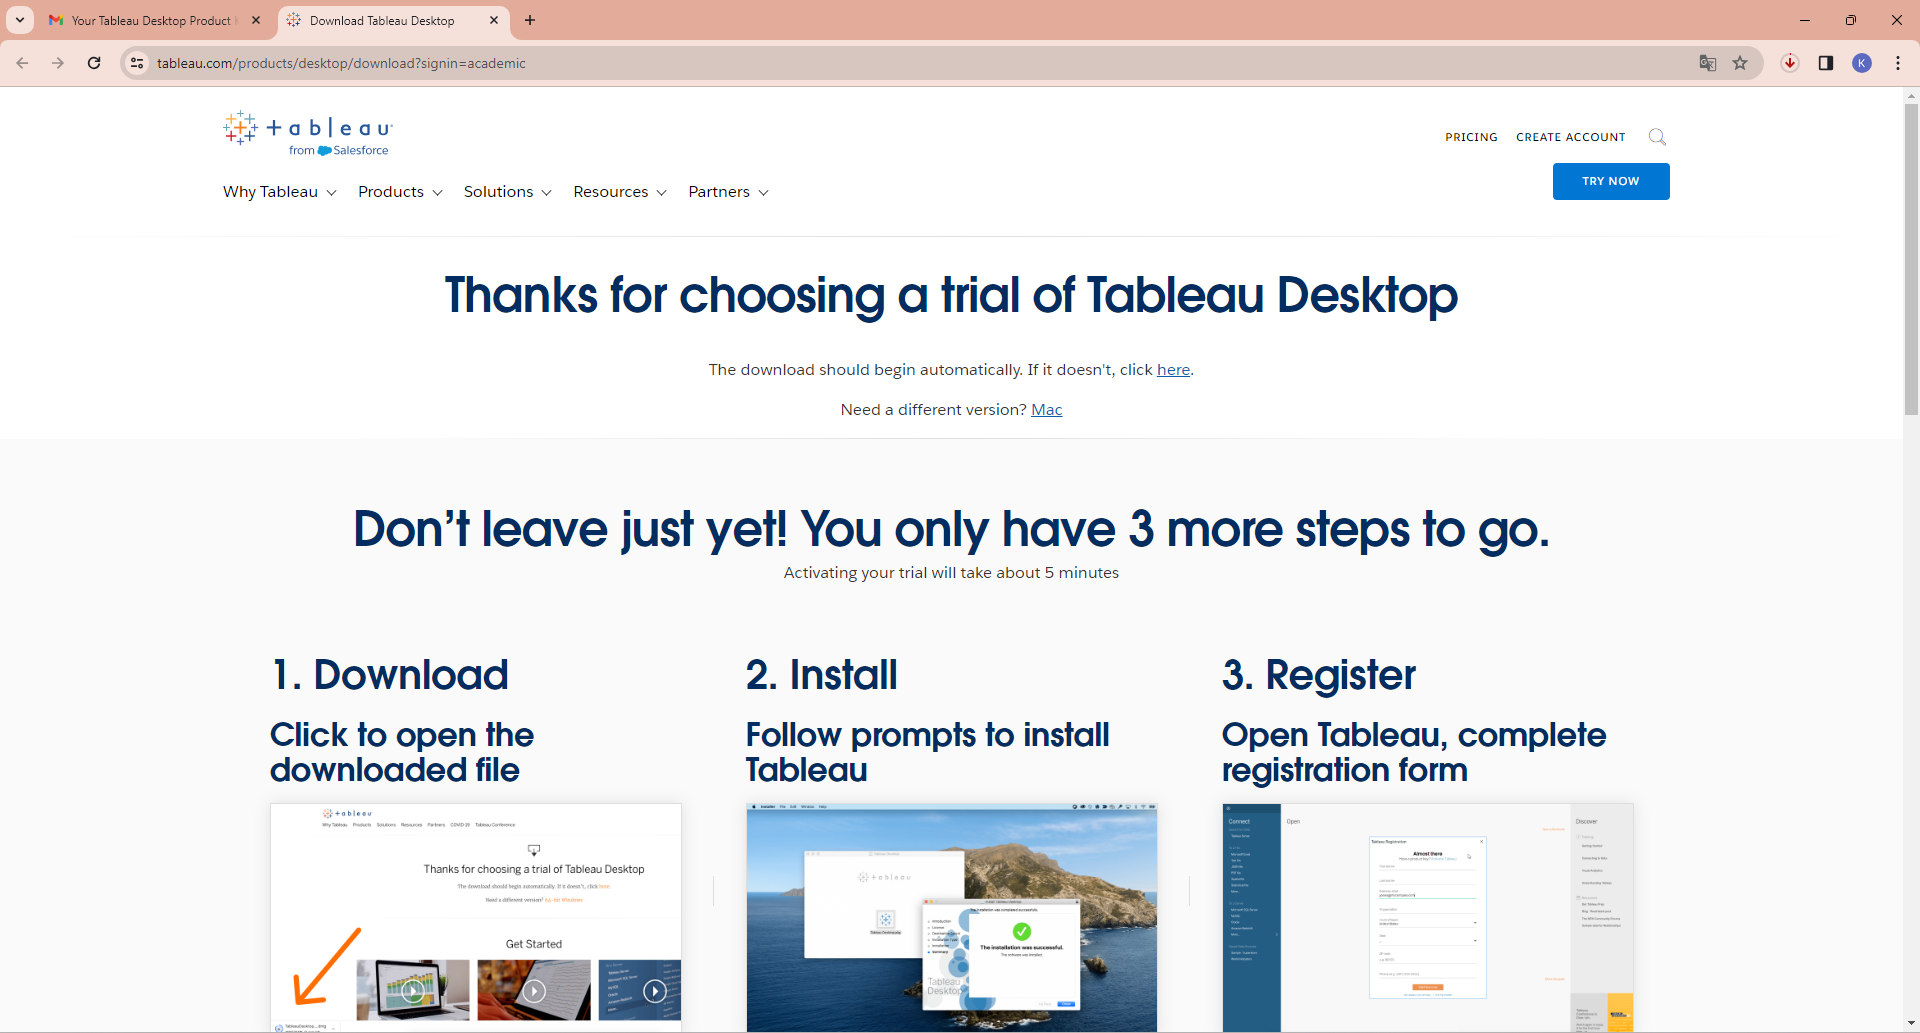
Task: Expand the Solutions menu
Action: tap(508, 192)
